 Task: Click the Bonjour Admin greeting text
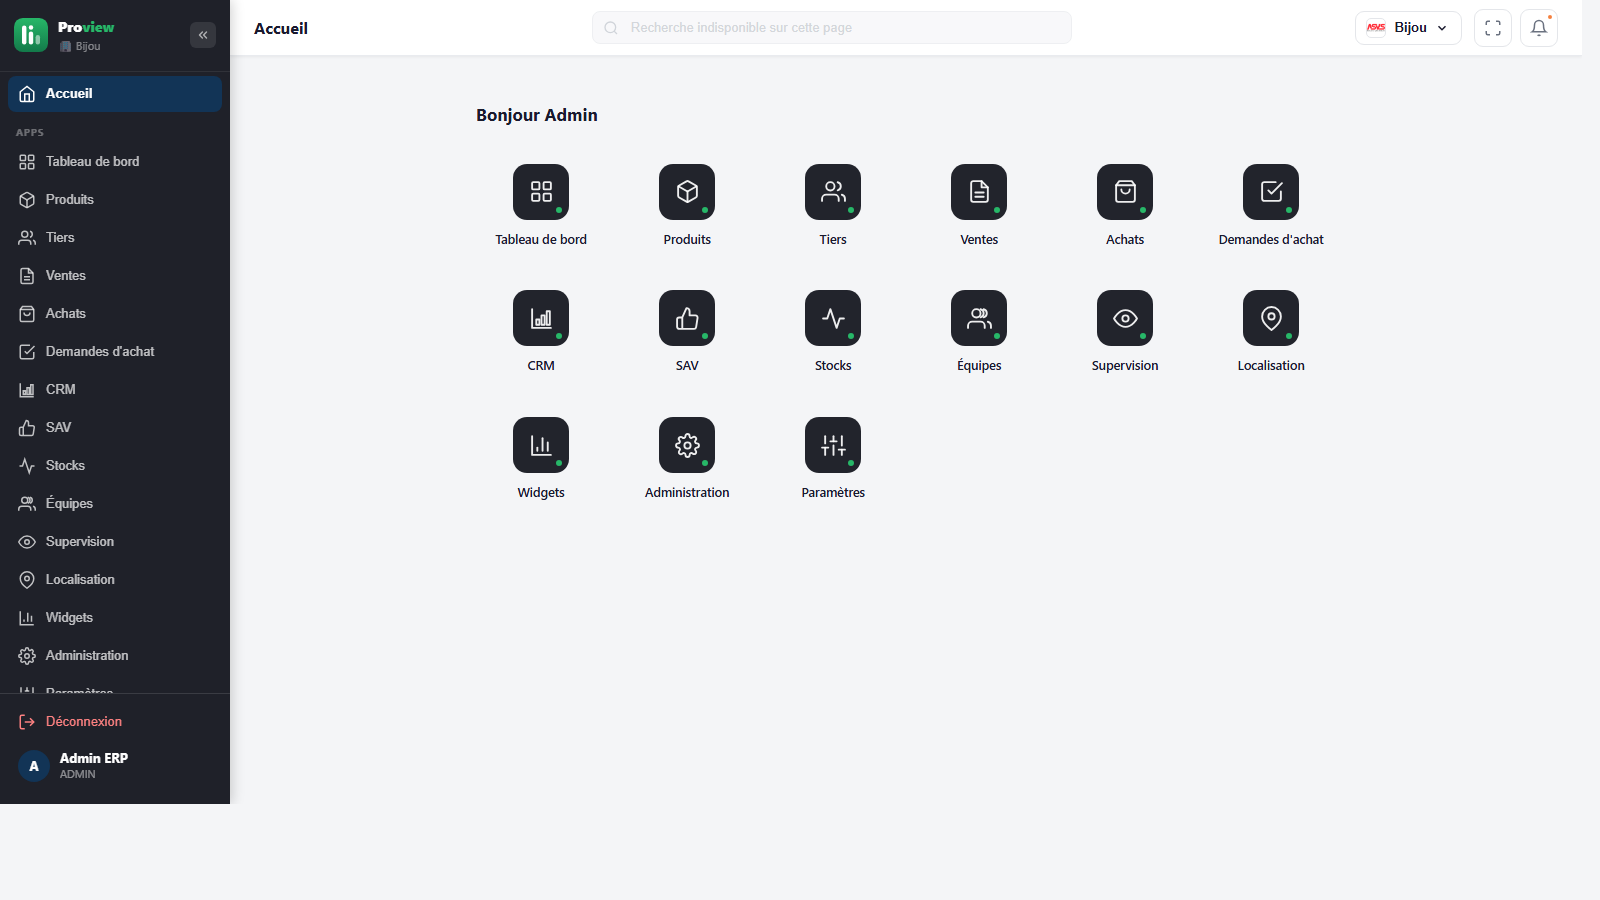click(537, 115)
